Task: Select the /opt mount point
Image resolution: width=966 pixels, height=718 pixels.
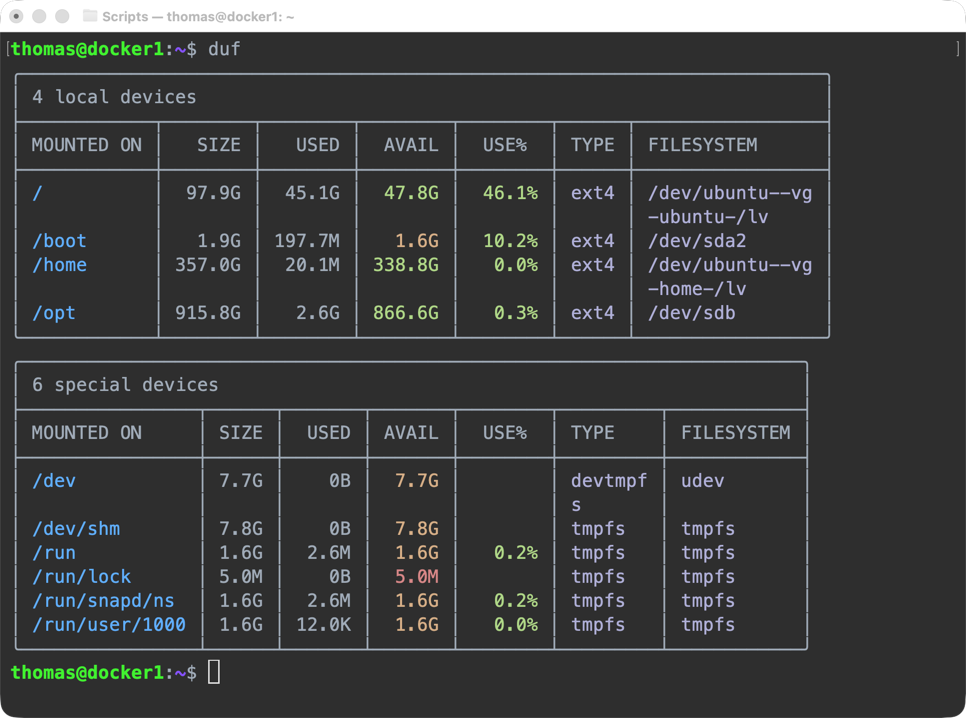Action: point(54,313)
